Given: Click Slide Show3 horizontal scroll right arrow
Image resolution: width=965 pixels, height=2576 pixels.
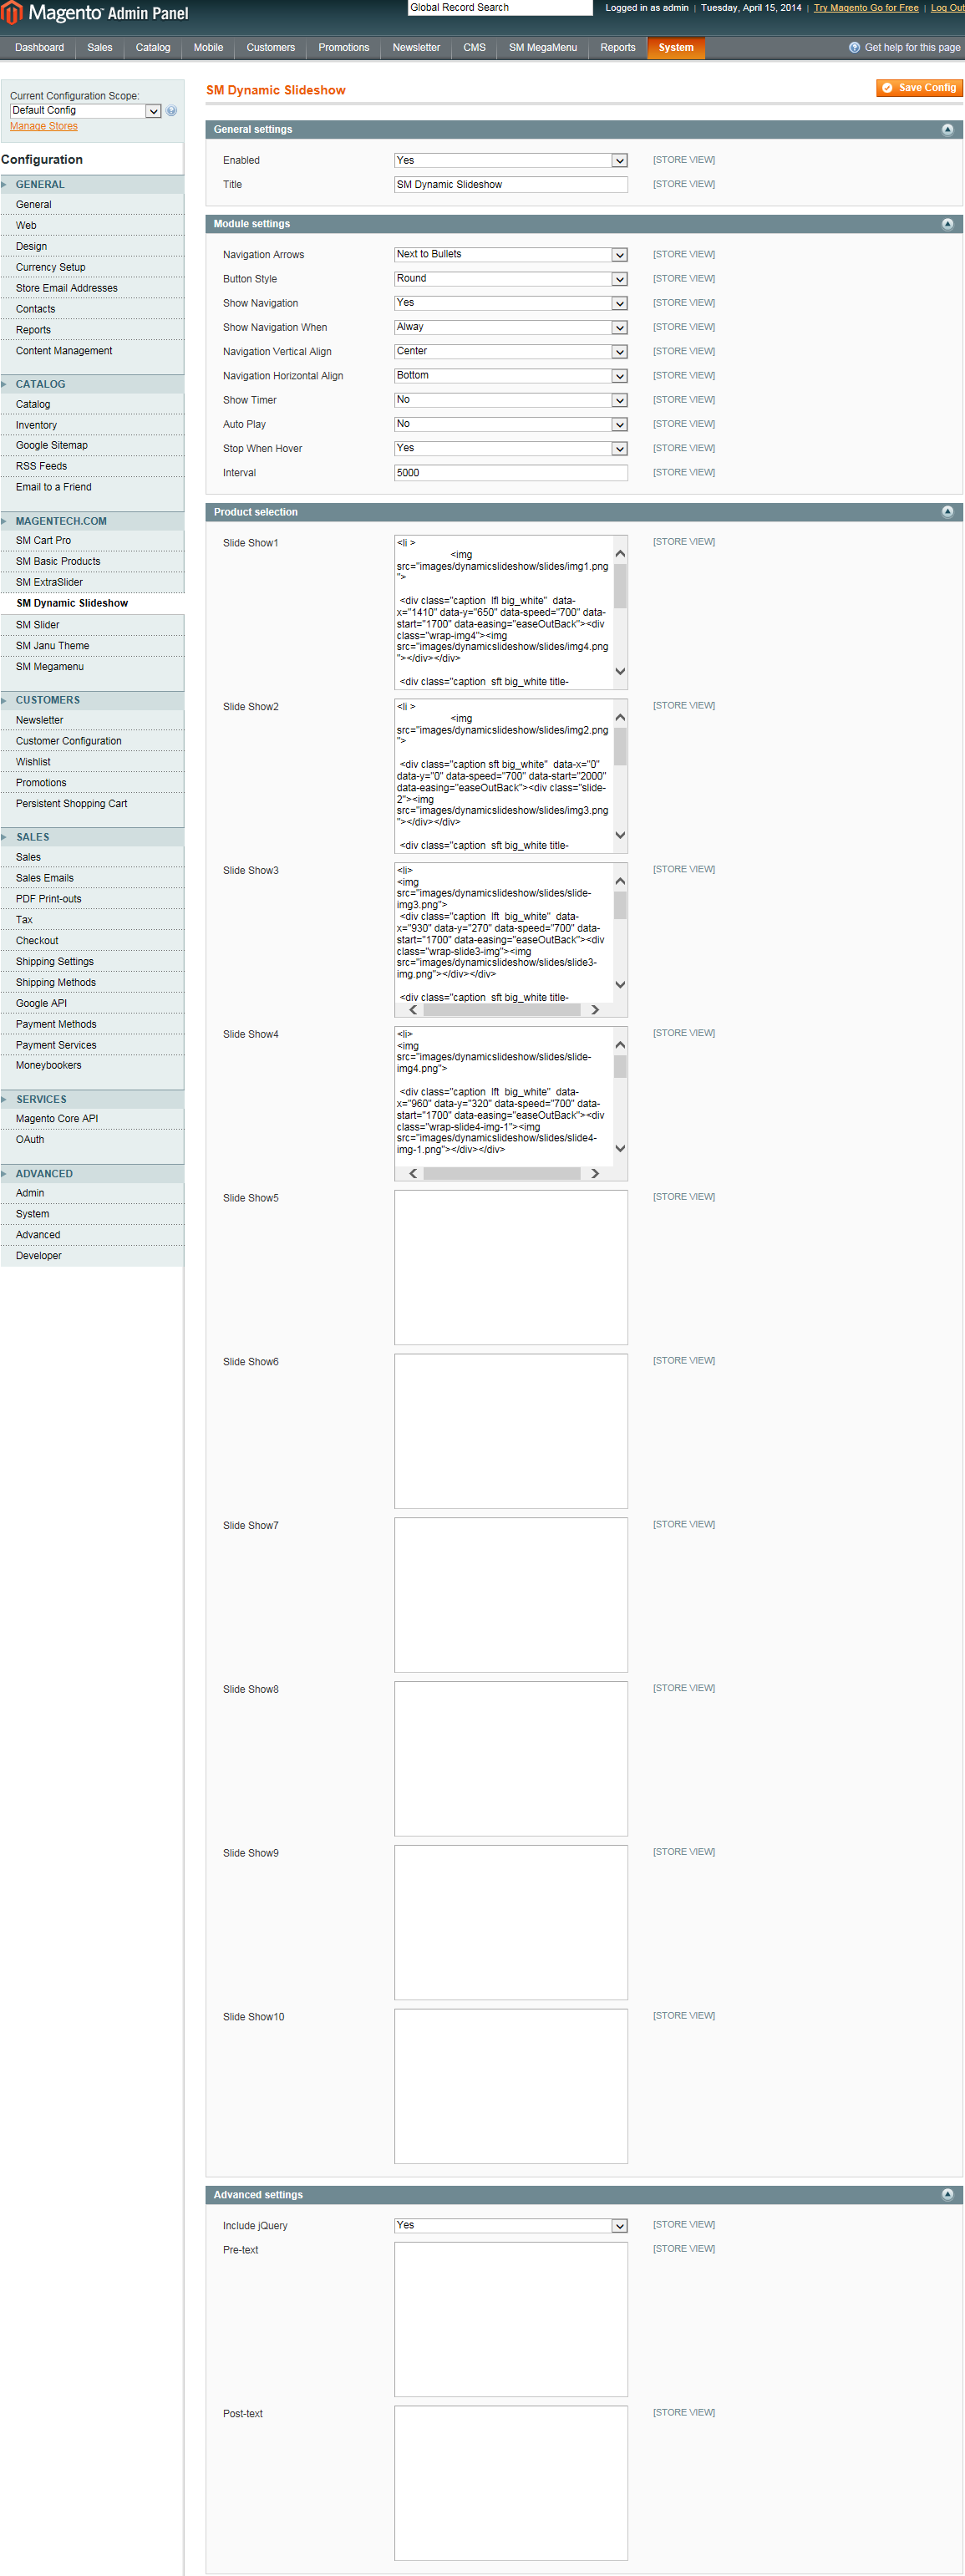Looking at the screenshot, I should click(x=595, y=1010).
